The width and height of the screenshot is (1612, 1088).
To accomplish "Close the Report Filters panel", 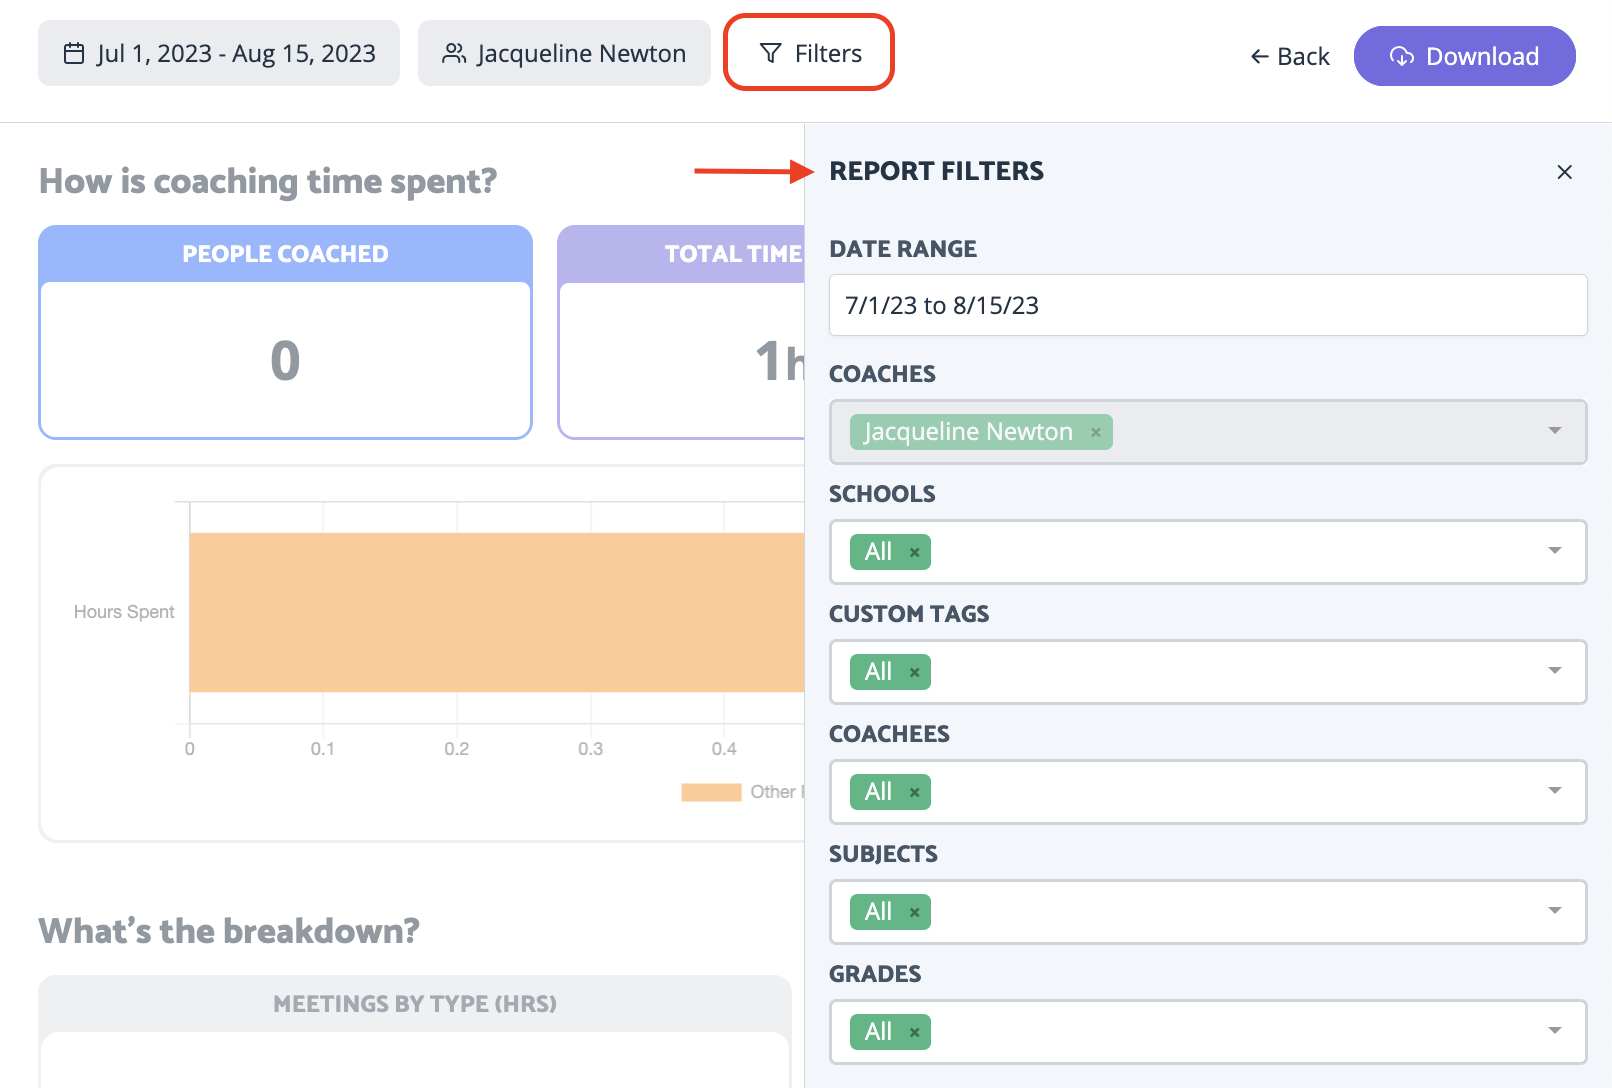I will point(1565,172).
